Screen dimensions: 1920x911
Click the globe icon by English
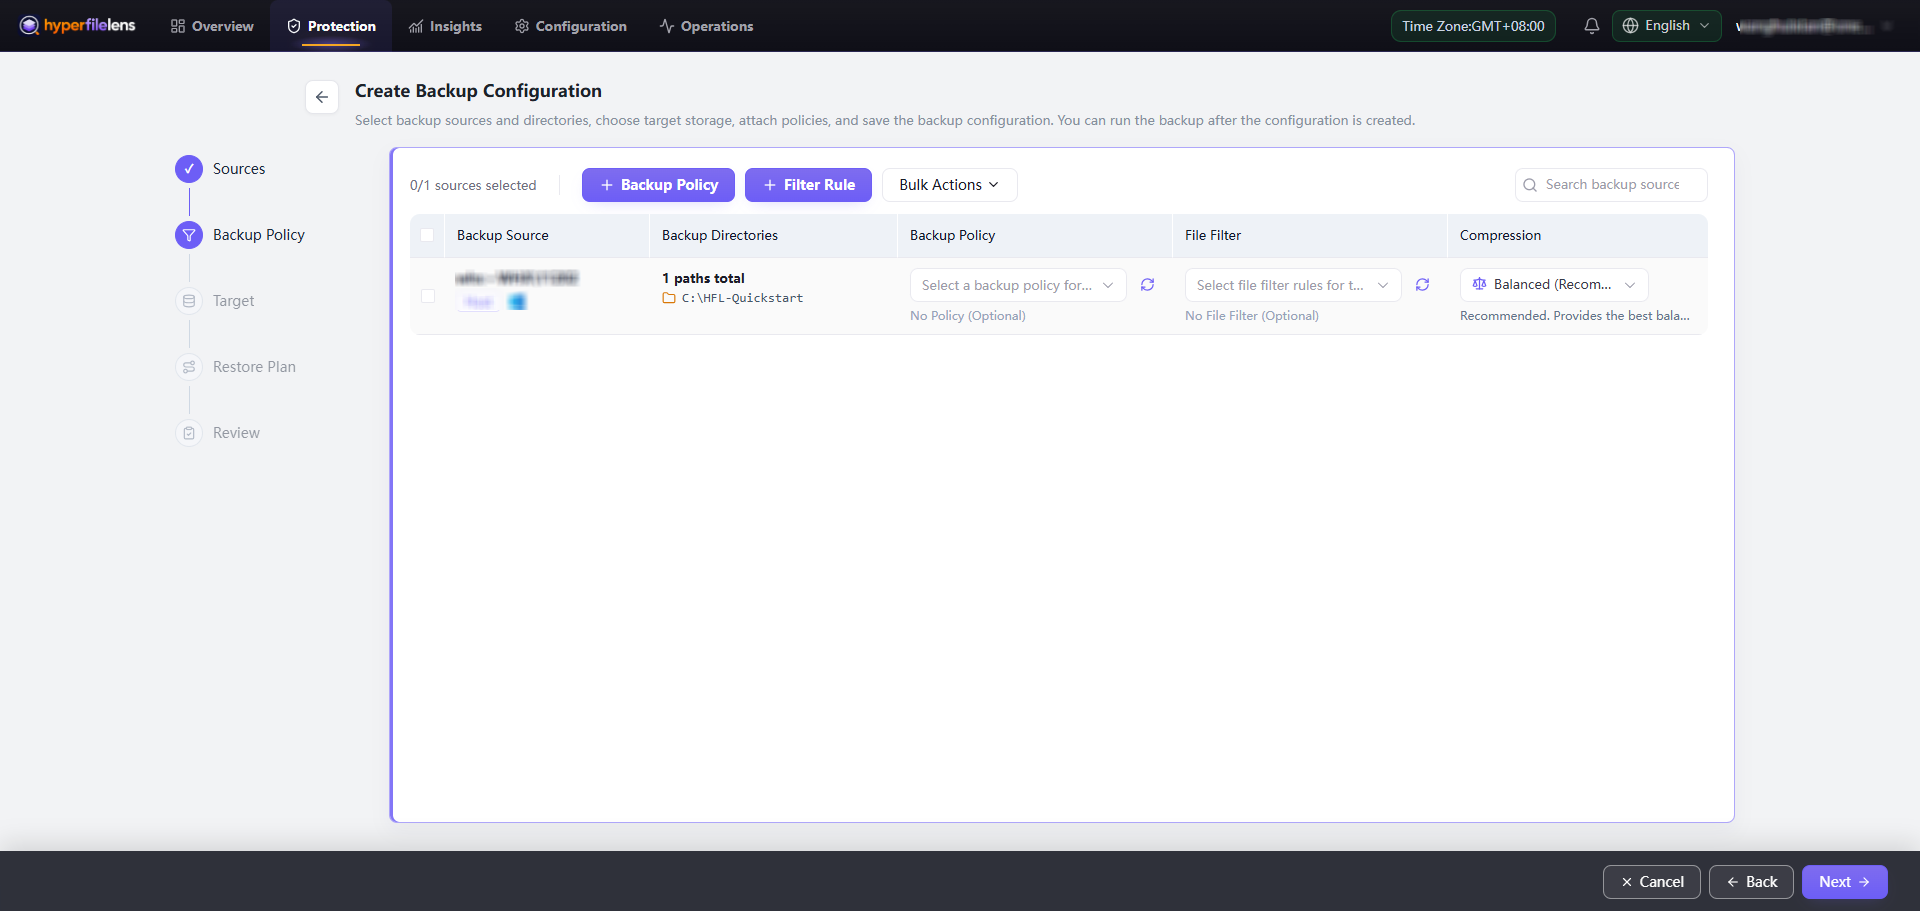1630,26
